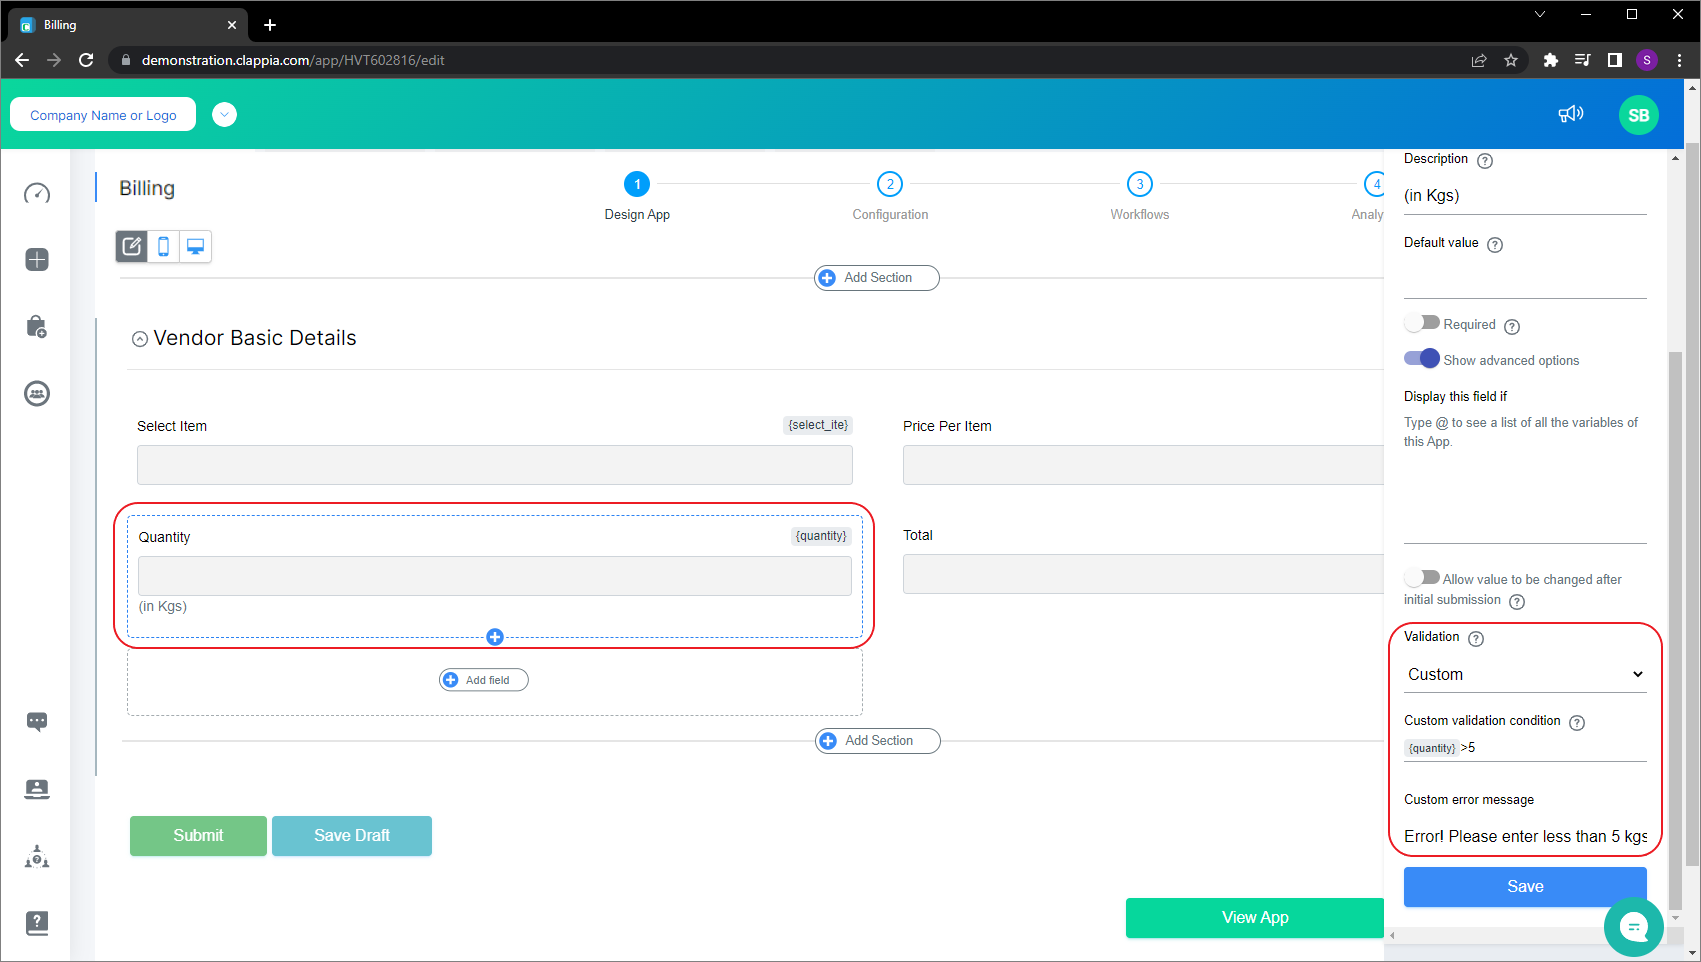This screenshot has width=1701, height=962.
Task: Click the browser share page icon
Action: (x=1479, y=60)
